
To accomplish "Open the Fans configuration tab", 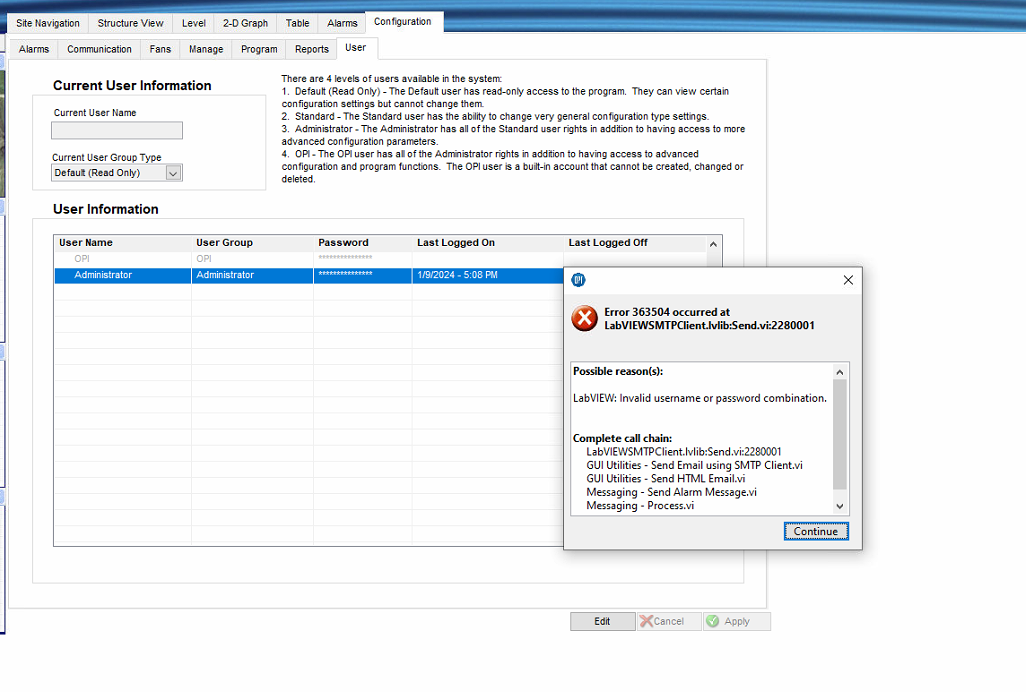I will [159, 48].
